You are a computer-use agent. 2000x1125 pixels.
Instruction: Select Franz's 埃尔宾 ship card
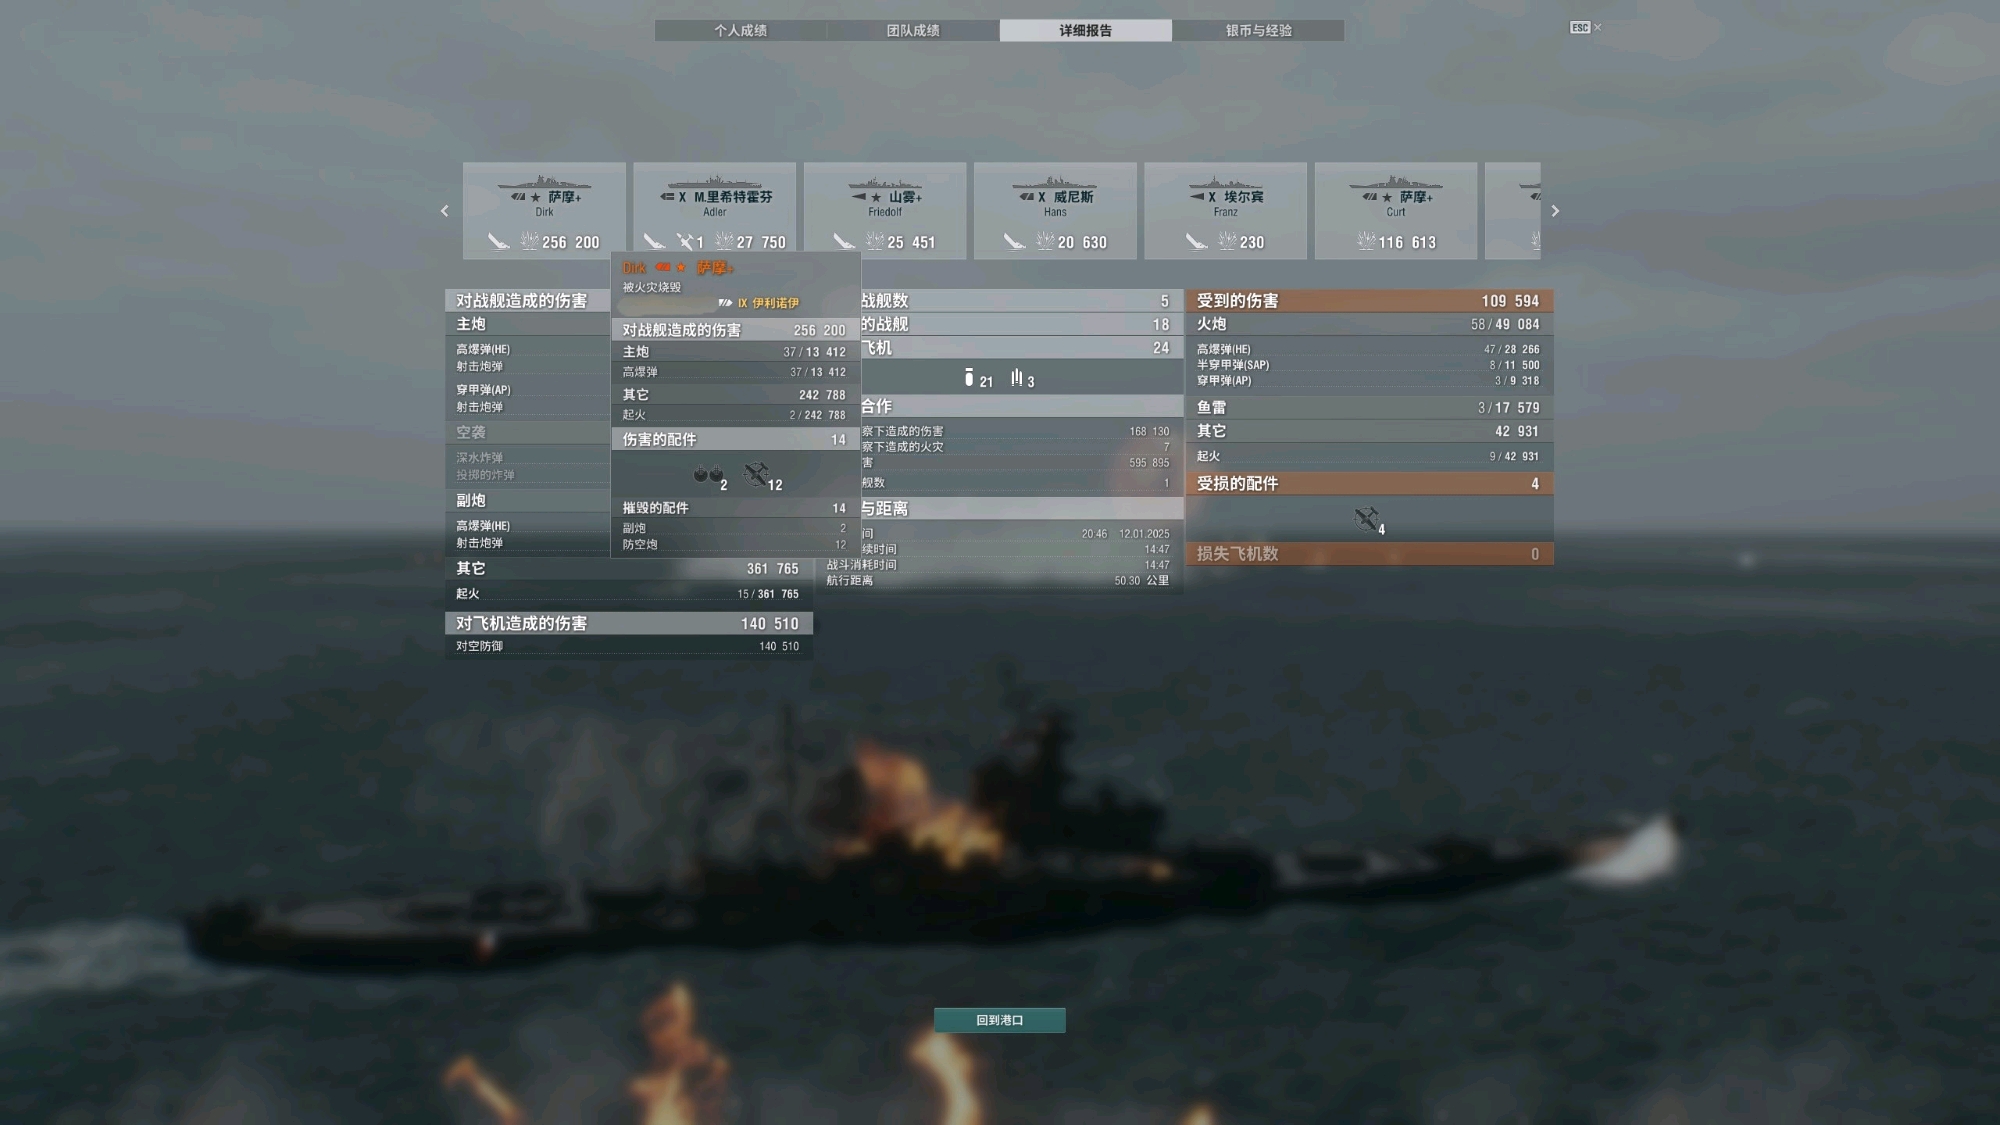tap(1225, 211)
